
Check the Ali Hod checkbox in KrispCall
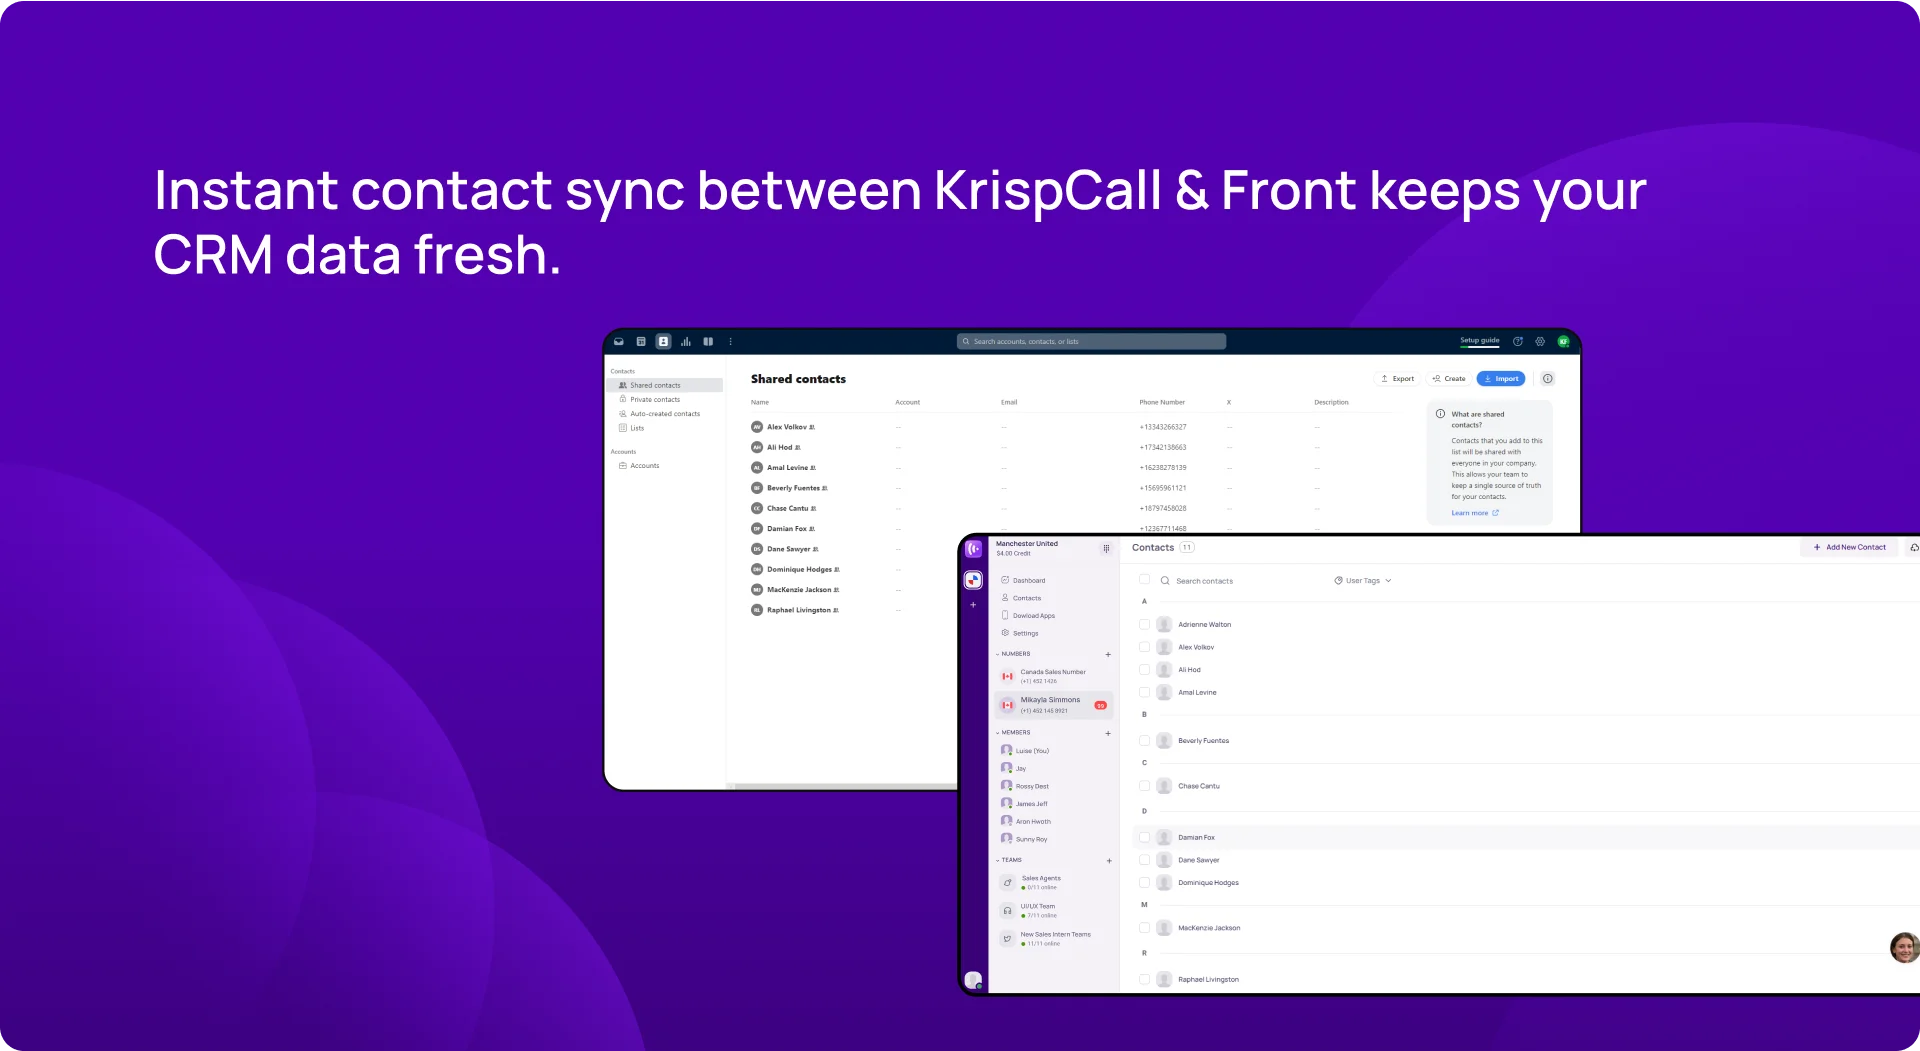click(1144, 670)
